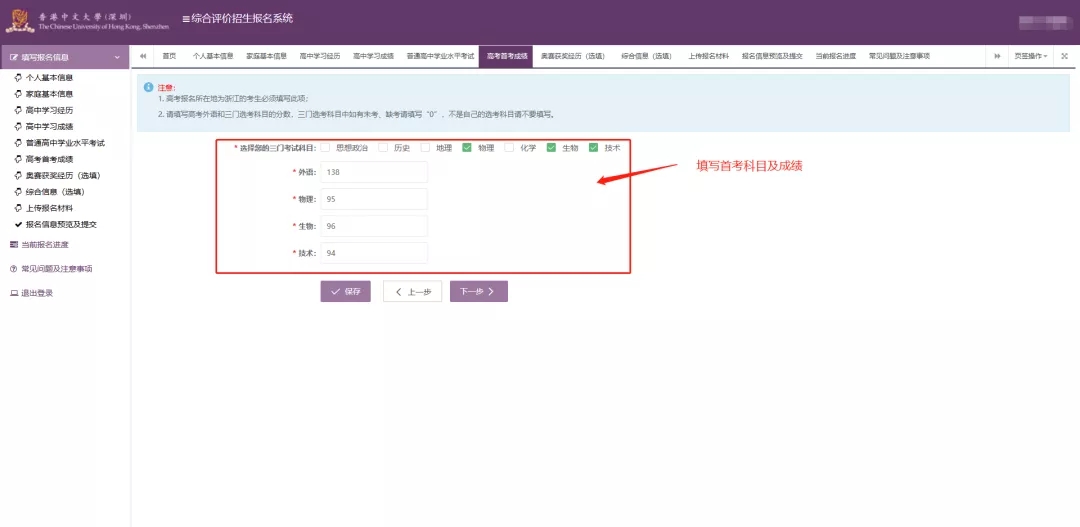Switch to the 首页 tab
The width and height of the screenshot is (1080, 527).
(169, 56)
